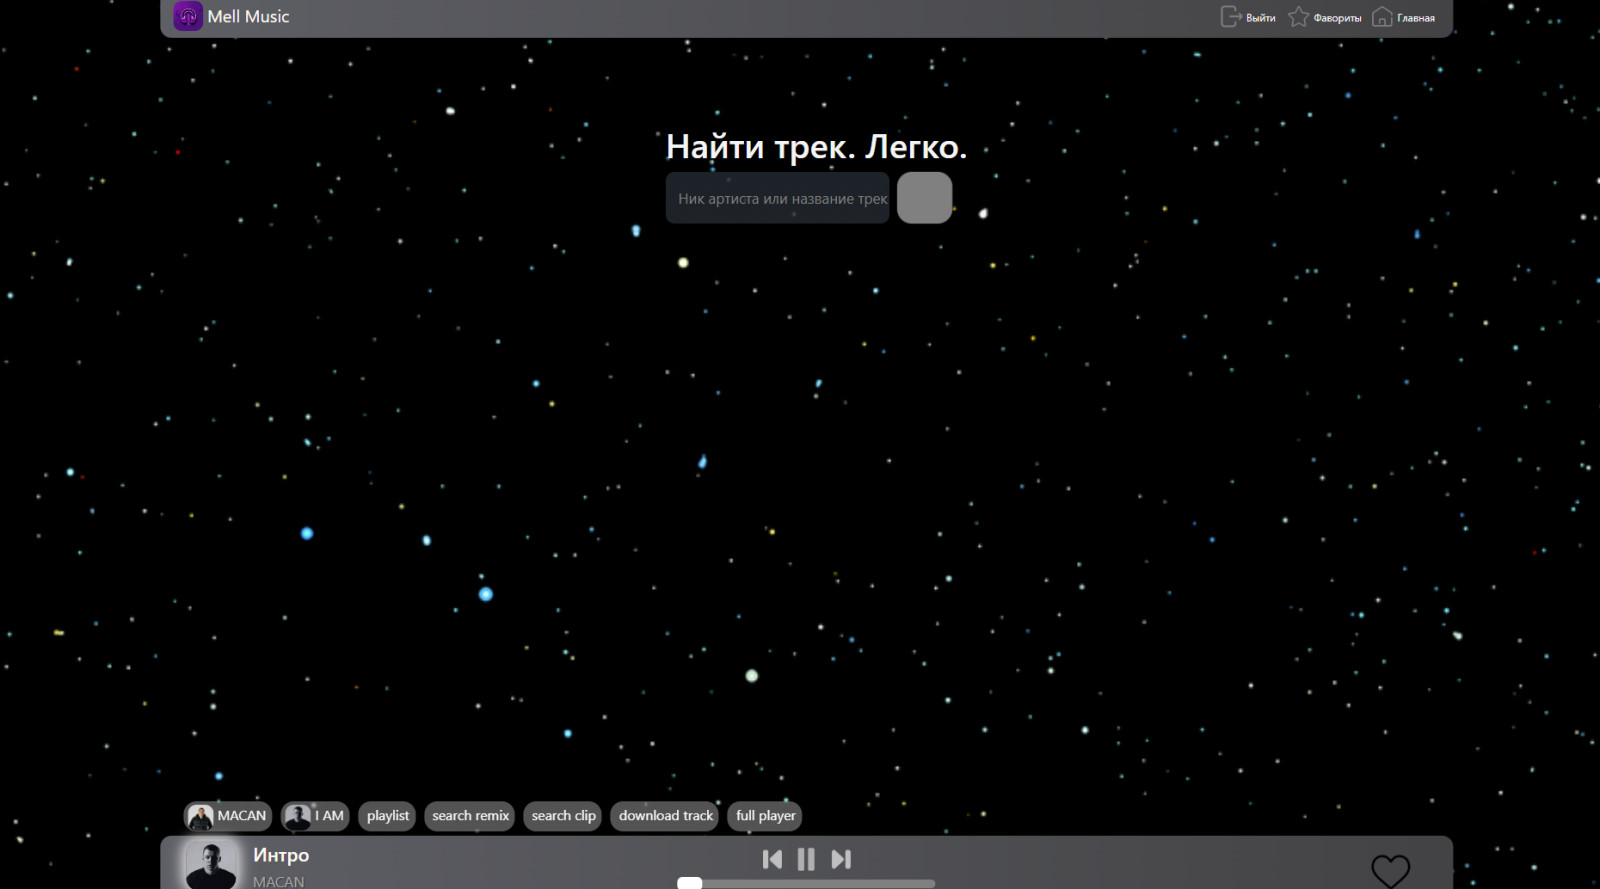Click the house home icon
Image resolution: width=1600 pixels, height=889 pixels.
pos(1382,17)
